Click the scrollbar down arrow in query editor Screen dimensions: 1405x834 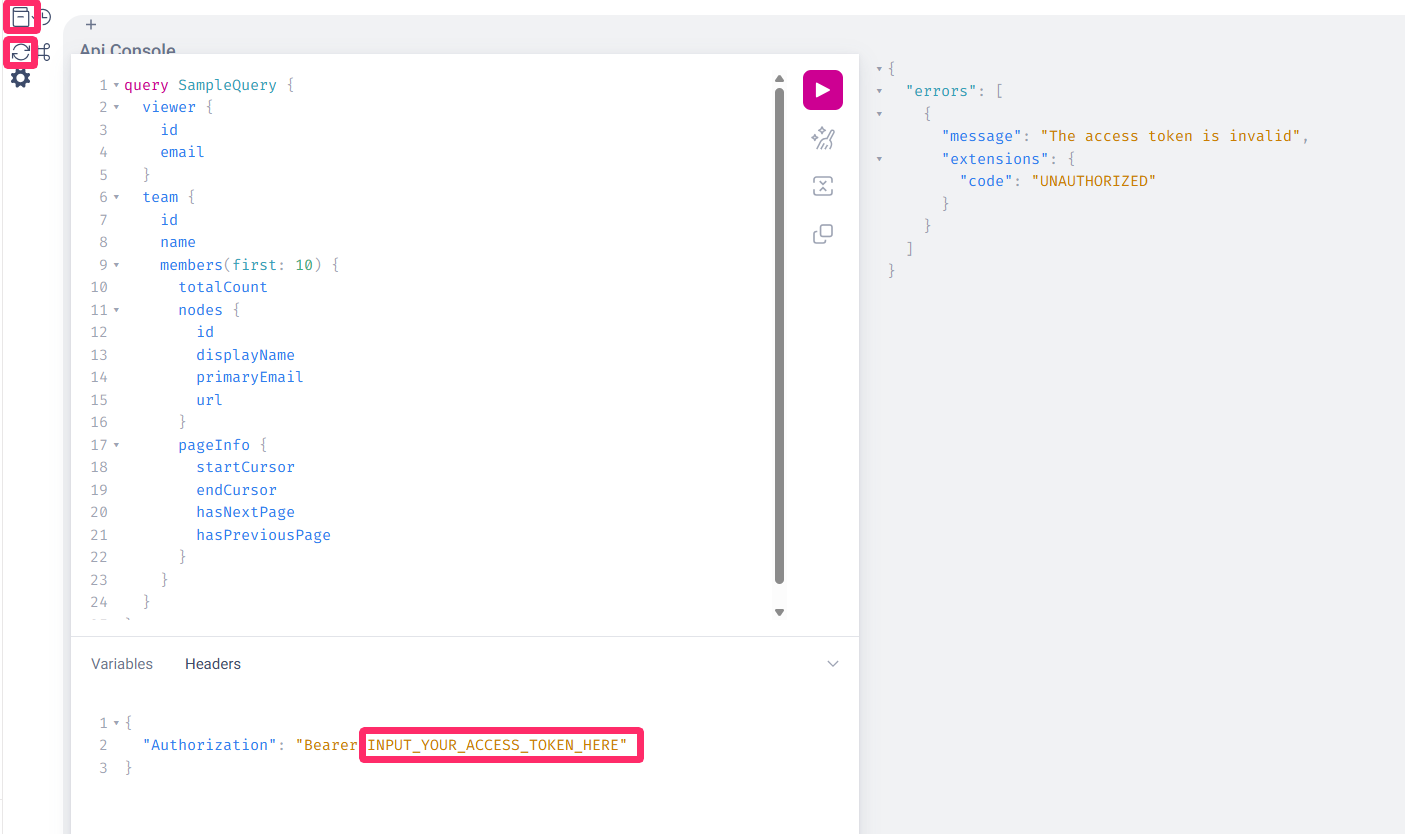780,612
